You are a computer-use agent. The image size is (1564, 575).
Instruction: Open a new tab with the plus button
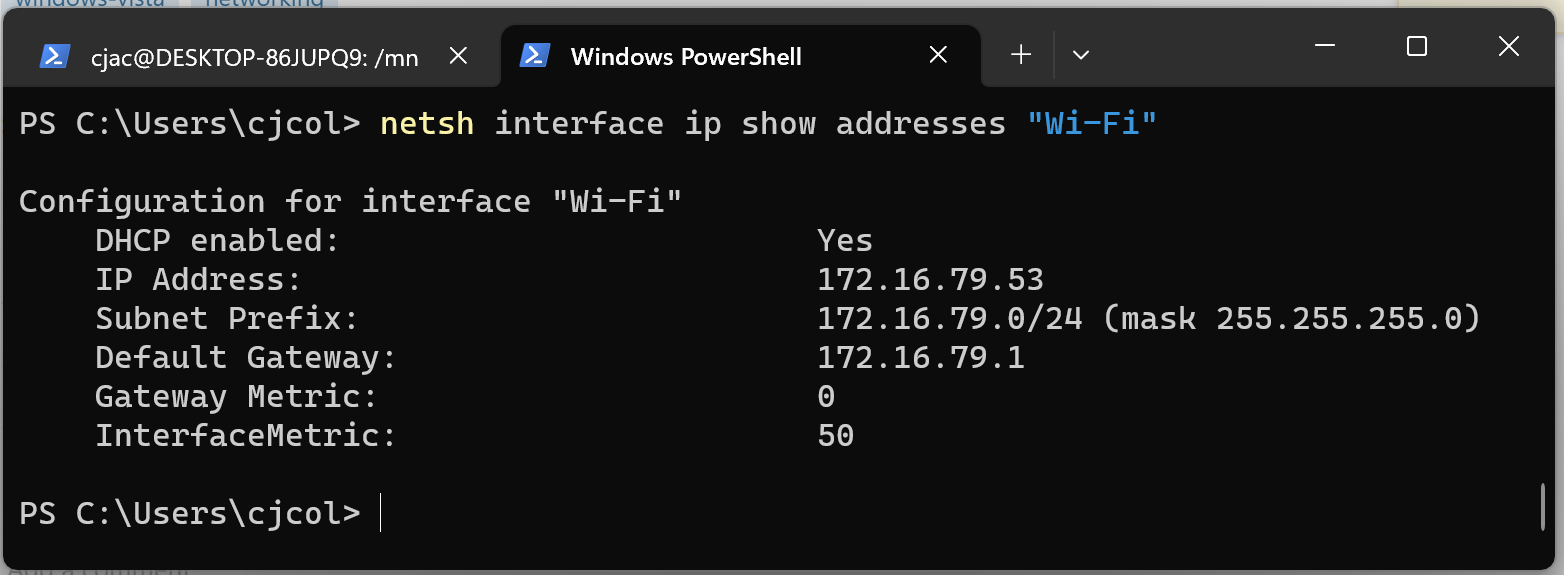1020,56
